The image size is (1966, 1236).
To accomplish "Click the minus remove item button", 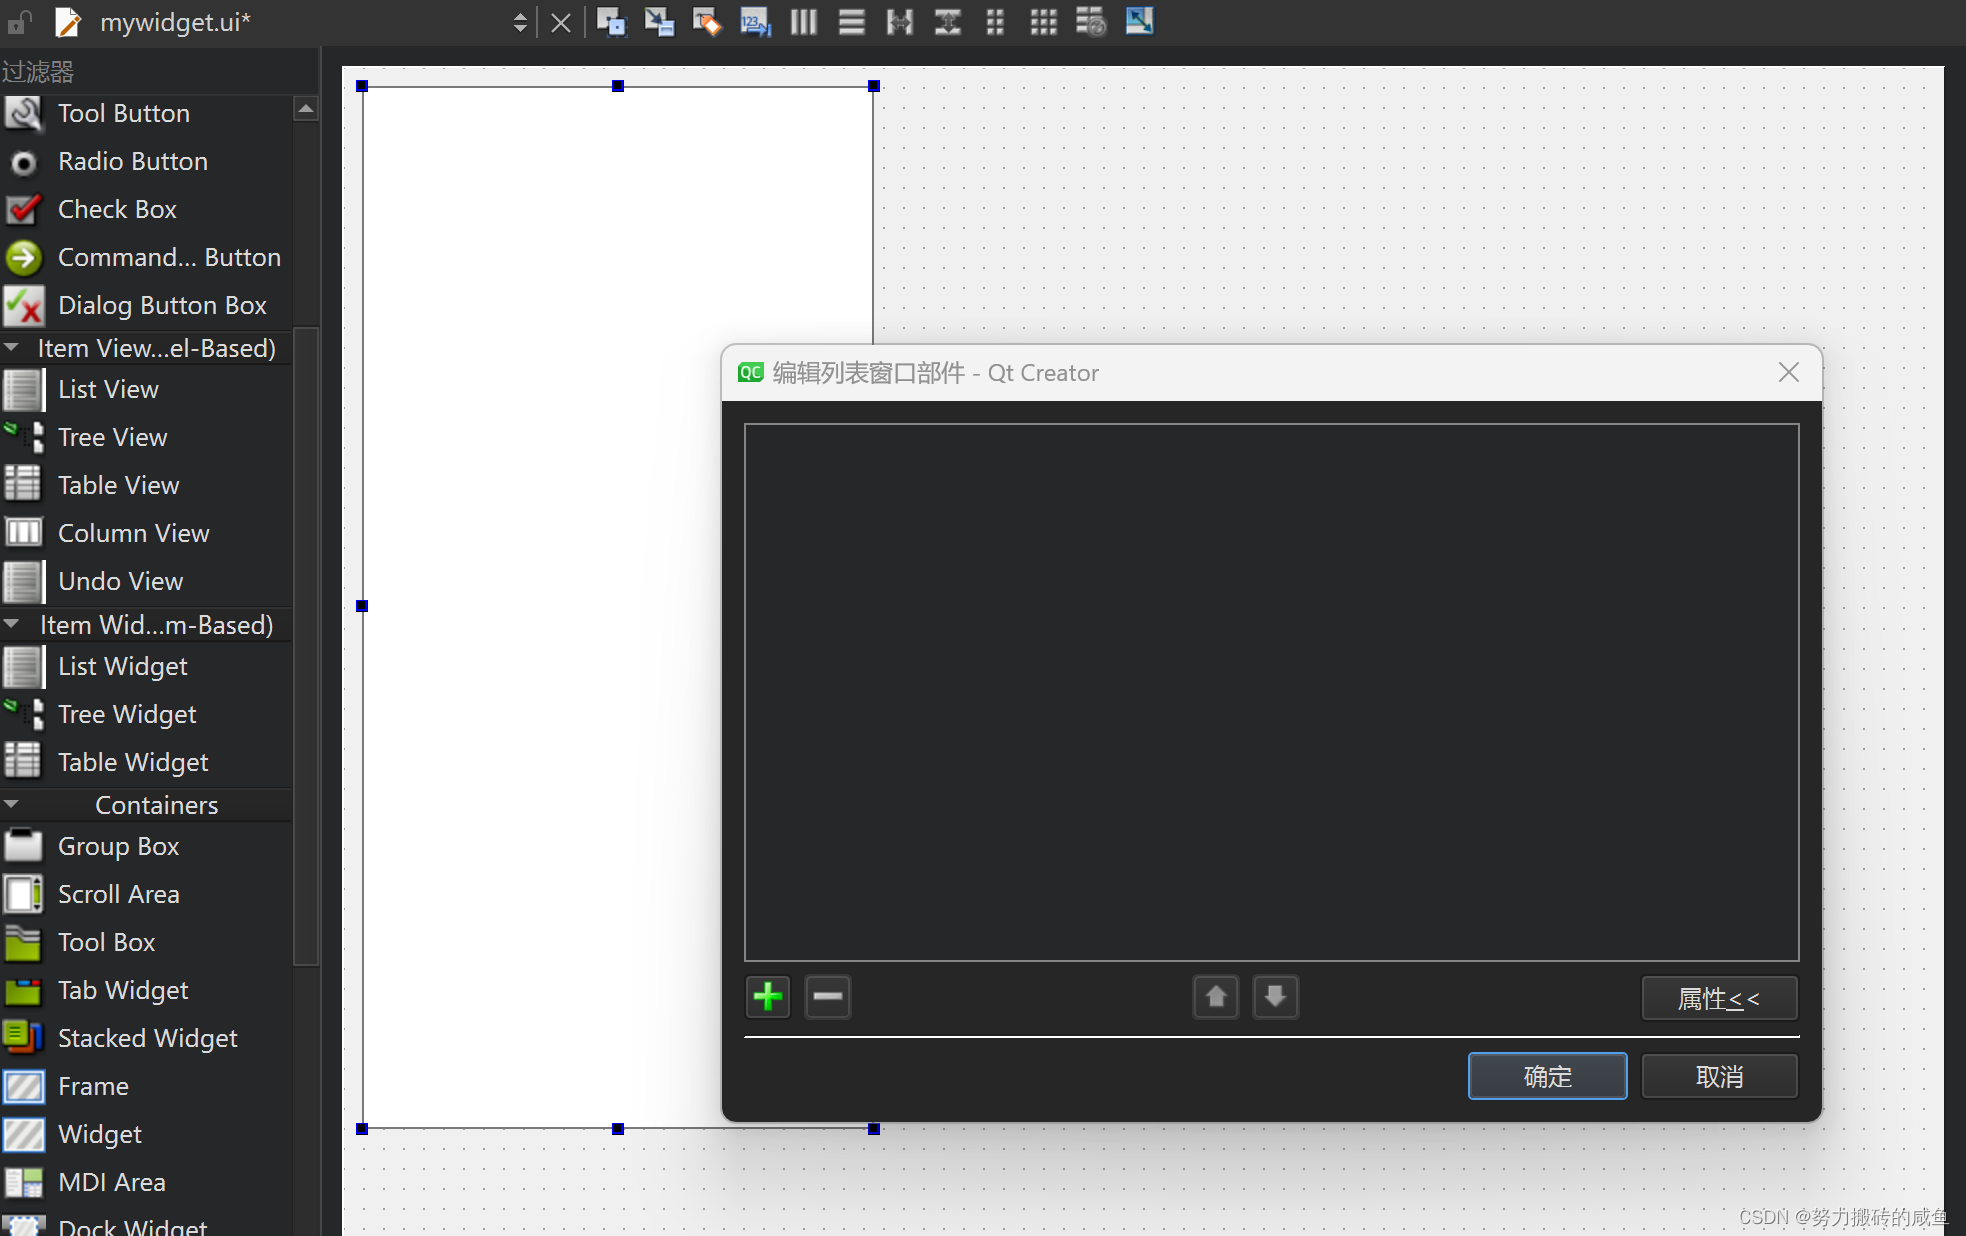I will (x=828, y=997).
